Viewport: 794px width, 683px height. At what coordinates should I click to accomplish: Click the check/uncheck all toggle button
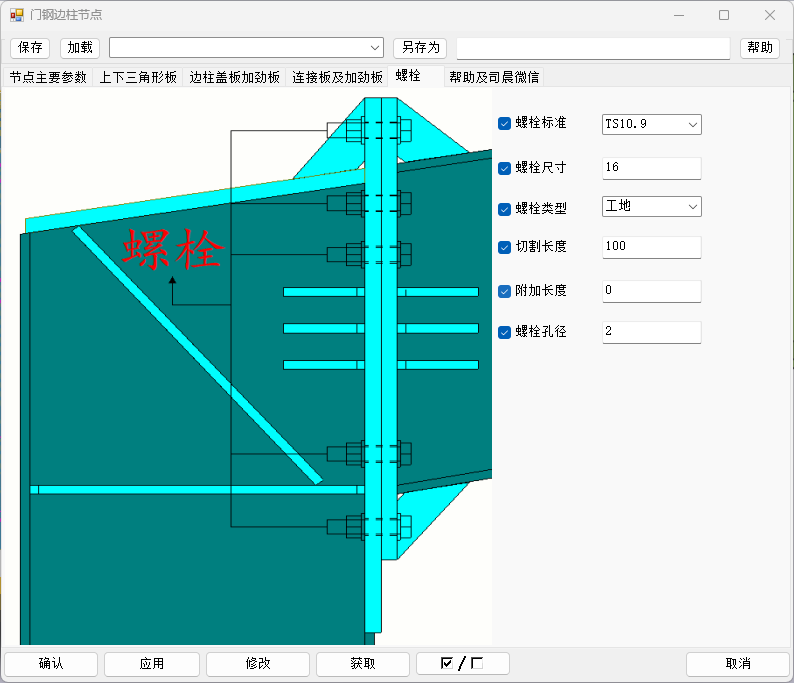pyautogui.click(x=462, y=663)
